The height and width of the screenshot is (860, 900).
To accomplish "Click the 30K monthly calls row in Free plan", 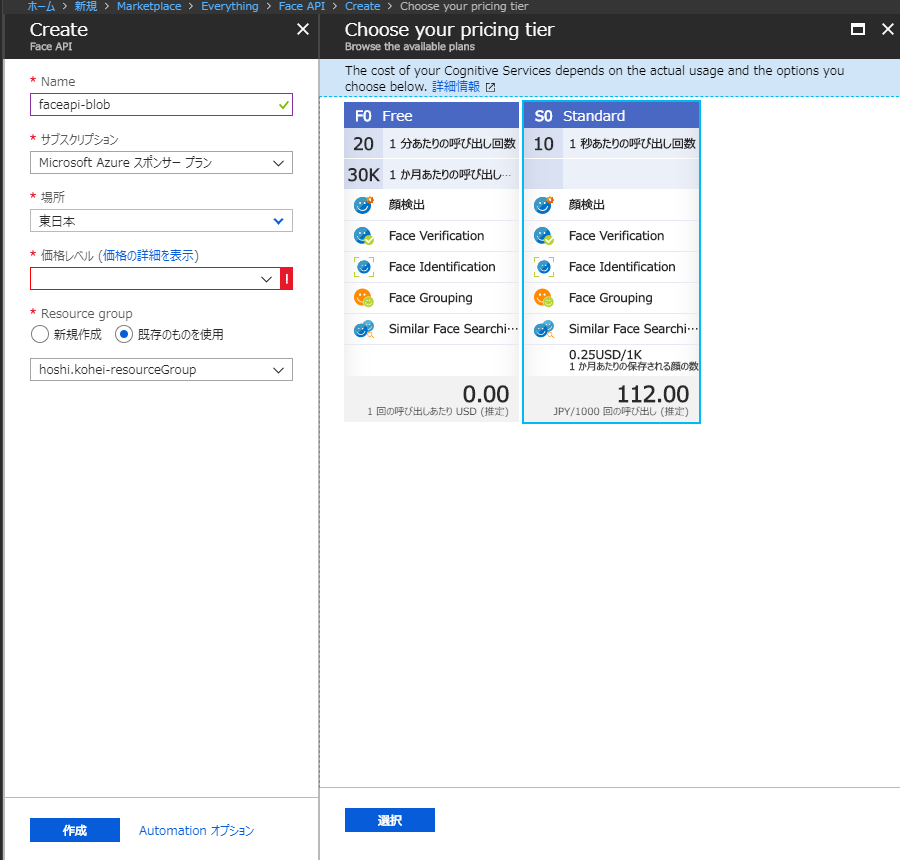I will click(432, 175).
